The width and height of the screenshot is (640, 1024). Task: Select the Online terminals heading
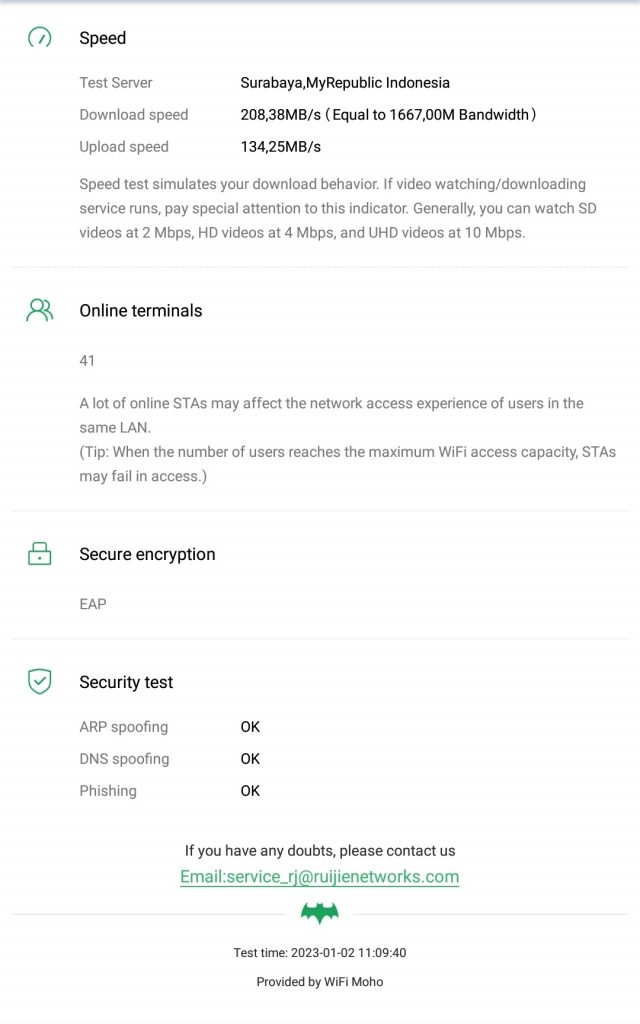(140, 310)
